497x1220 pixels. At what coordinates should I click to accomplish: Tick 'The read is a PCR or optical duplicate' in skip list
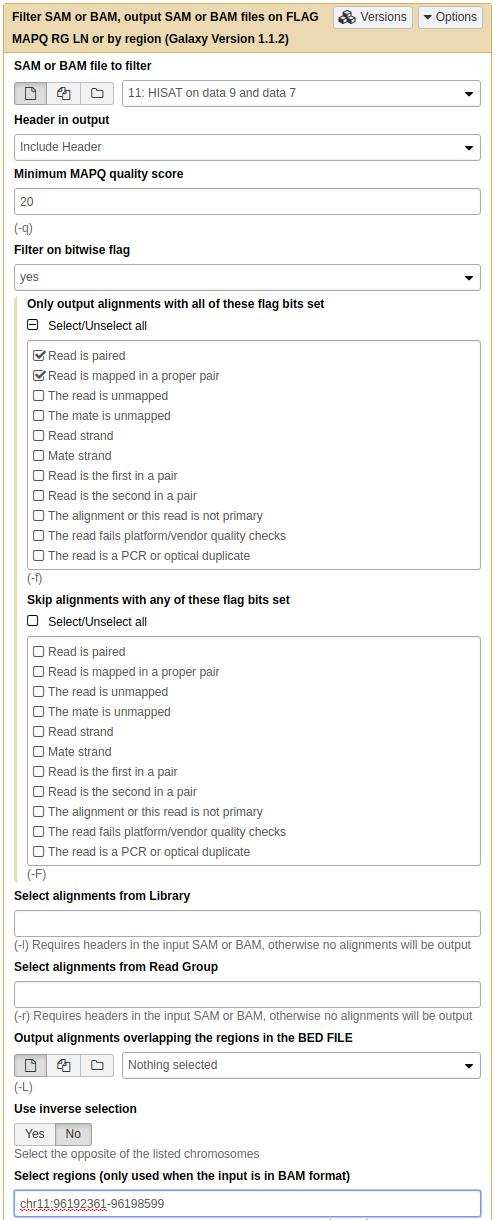coord(39,851)
